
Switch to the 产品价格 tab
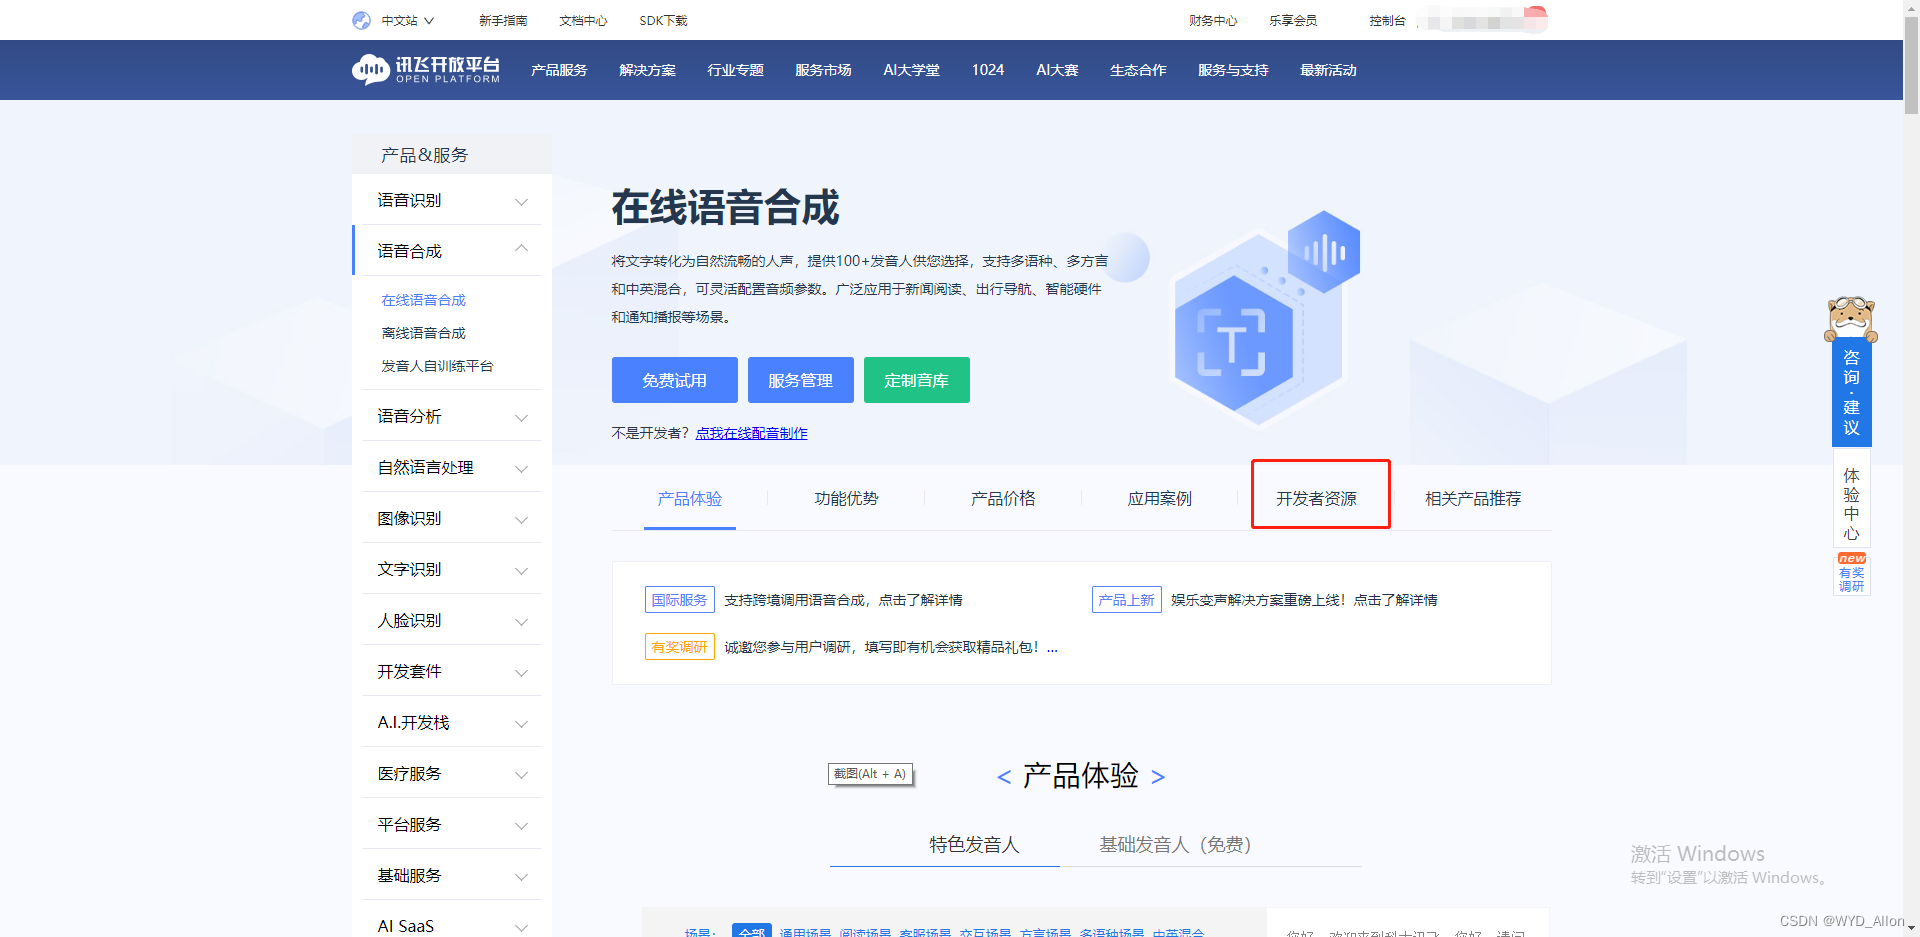coord(1003,498)
